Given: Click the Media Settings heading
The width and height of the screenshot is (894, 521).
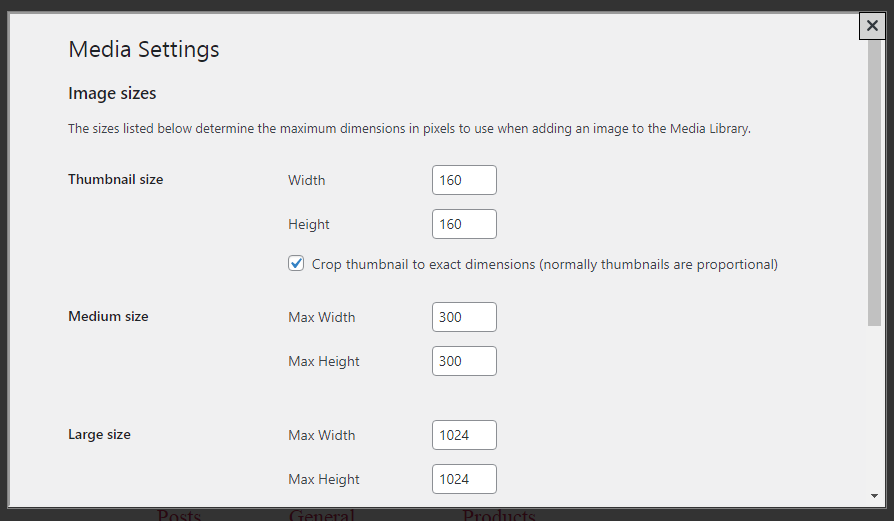Looking at the screenshot, I should click(143, 49).
